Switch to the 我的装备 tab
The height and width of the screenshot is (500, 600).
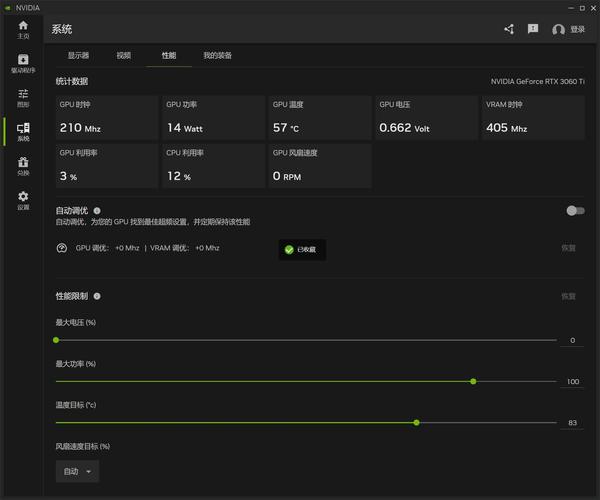[x=217, y=55]
